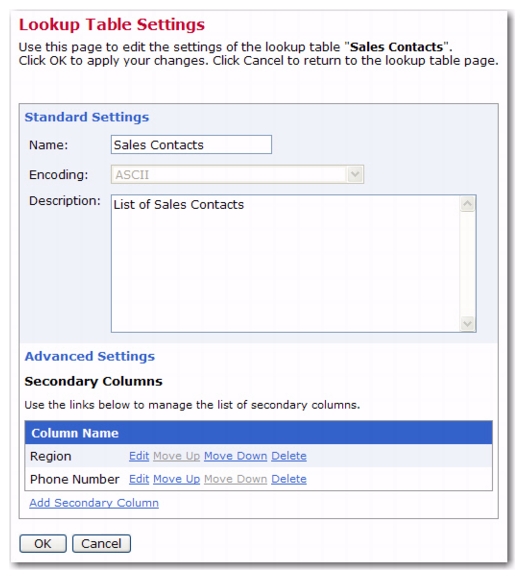Click the Add Secondary Column link
Screen dimensions: 520x580
point(94,503)
